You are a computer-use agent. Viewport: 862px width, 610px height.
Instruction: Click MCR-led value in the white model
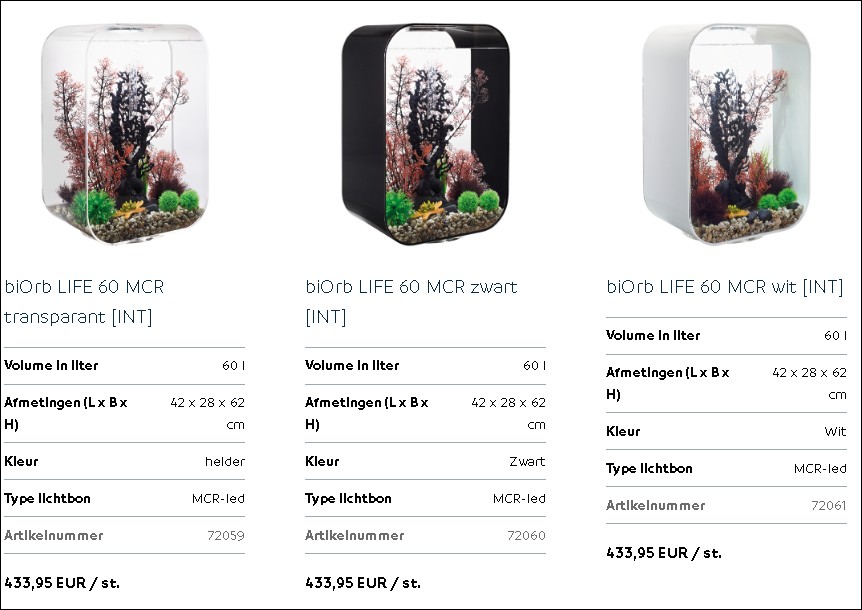pyautogui.click(x=820, y=469)
